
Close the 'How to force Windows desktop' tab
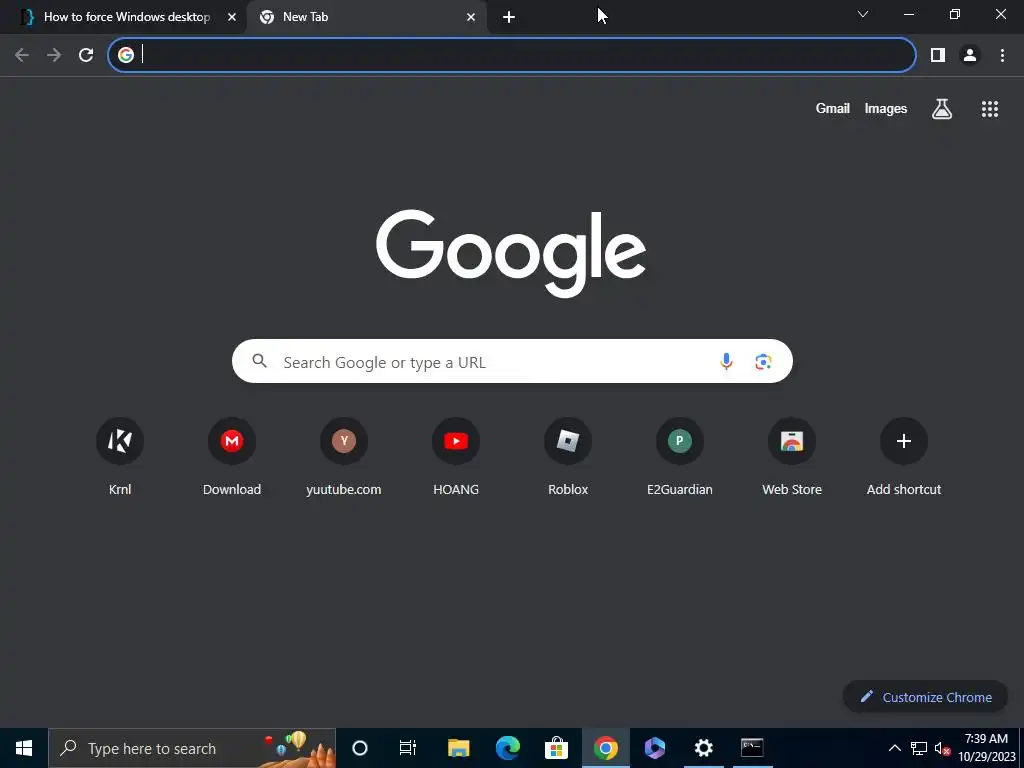tap(232, 17)
